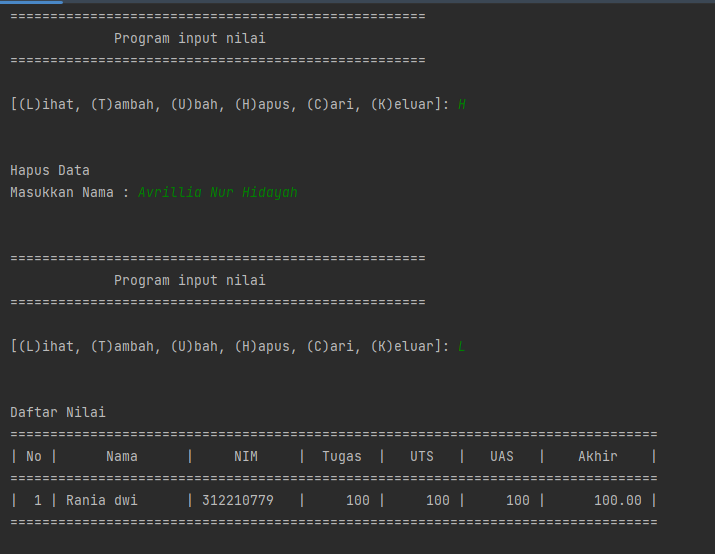Click the first "Program input nilai" heading
This screenshot has width=715, height=554.
[190, 38]
